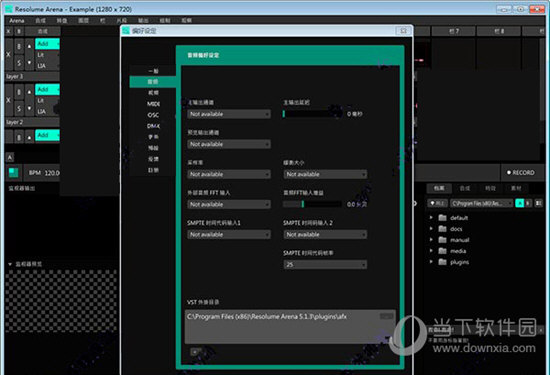
Task: Open the file browser path dropdown
Action: (x=482, y=203)
